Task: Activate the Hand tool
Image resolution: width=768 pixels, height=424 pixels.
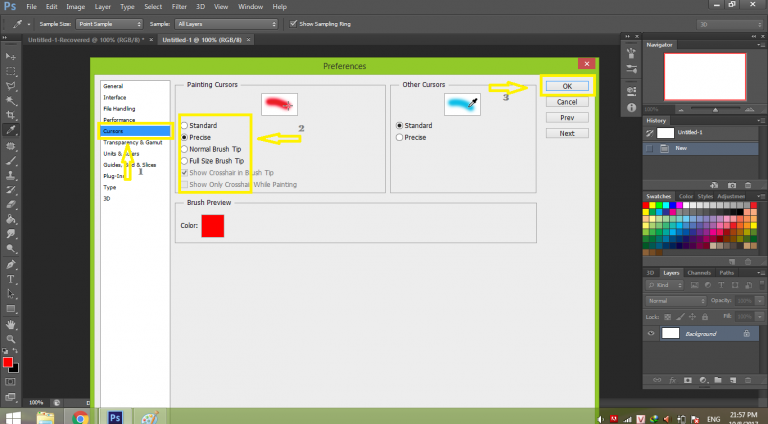Action: [x=10, y=324]
